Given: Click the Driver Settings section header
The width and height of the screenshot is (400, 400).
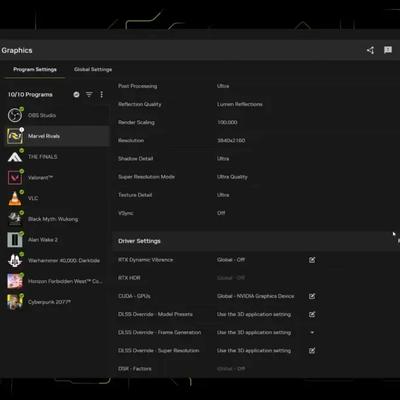Looking at the screenshot, I should point(256,241).
